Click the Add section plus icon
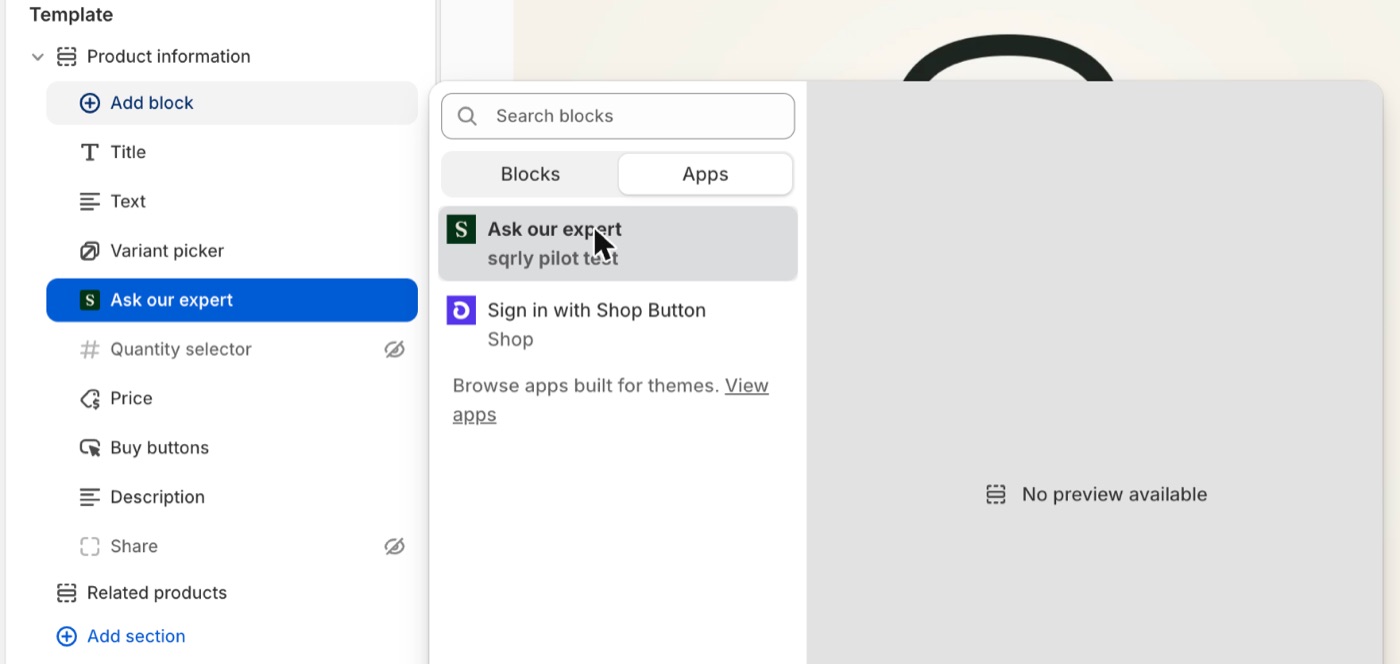 point(66,636)
